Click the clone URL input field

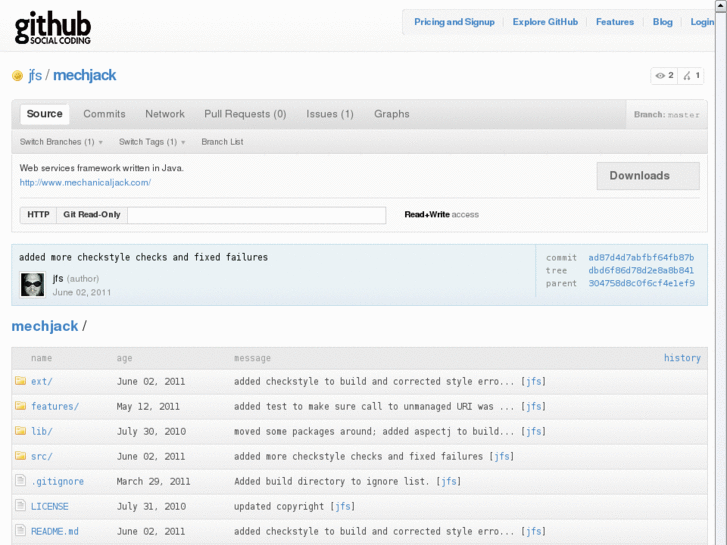pyautogui.click(x=256, y=215)
